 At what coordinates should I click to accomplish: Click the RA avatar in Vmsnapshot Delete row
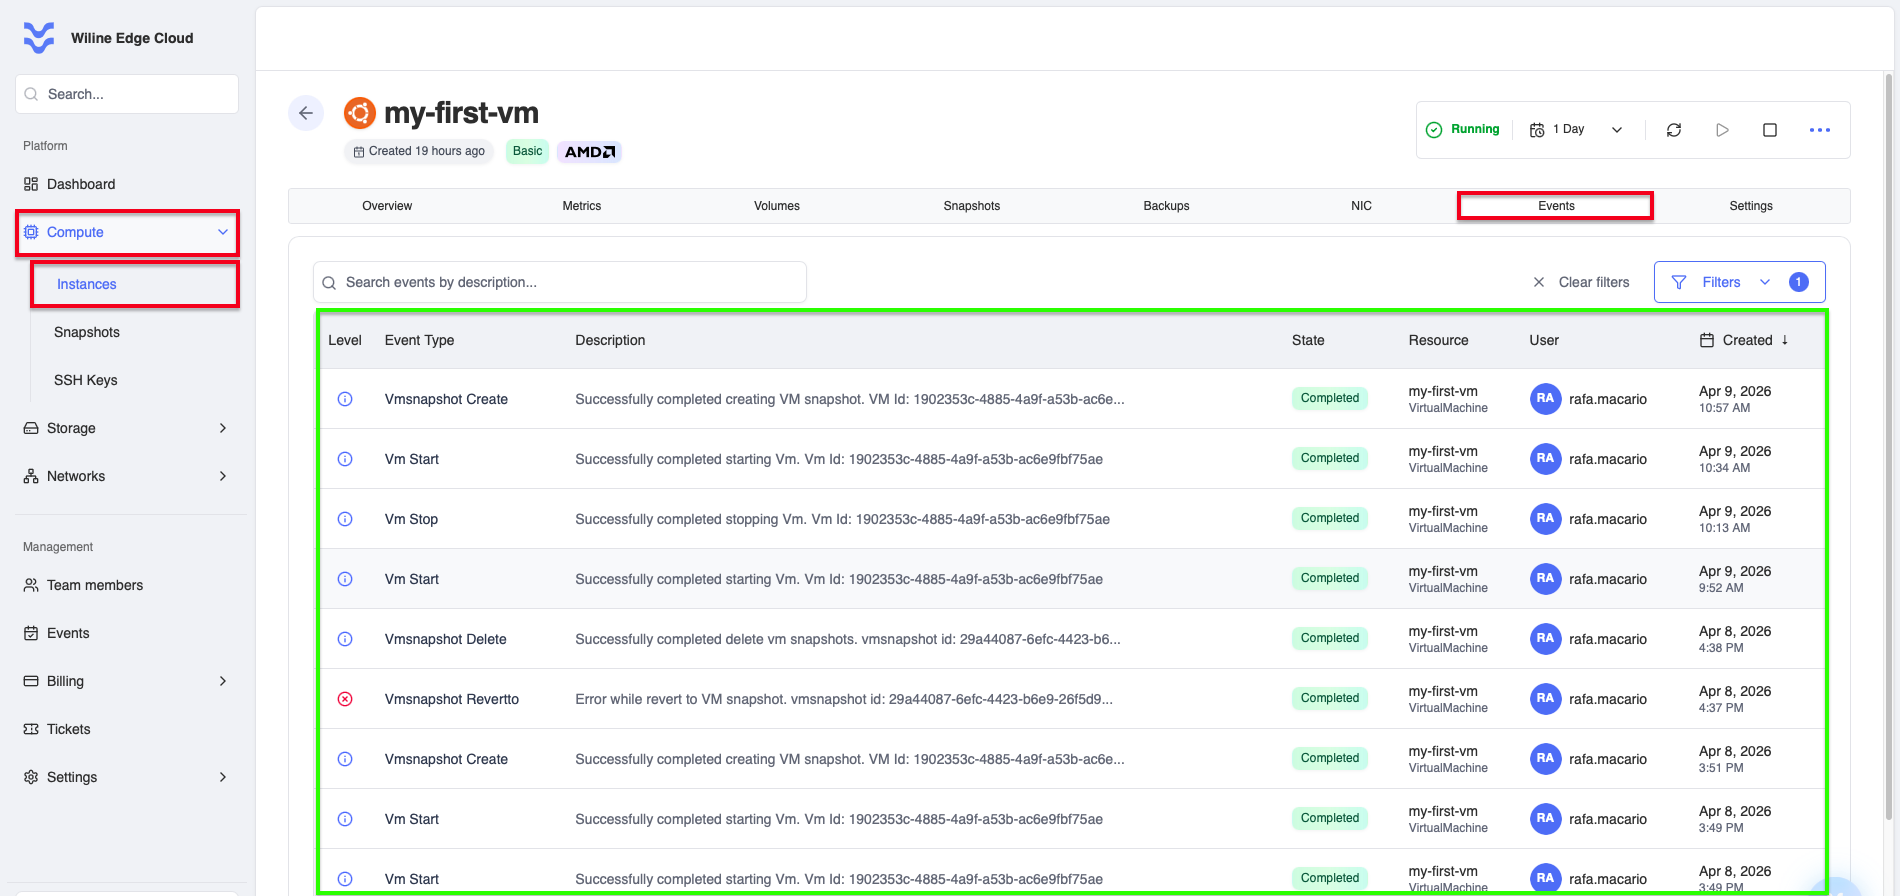[1545, 639]
